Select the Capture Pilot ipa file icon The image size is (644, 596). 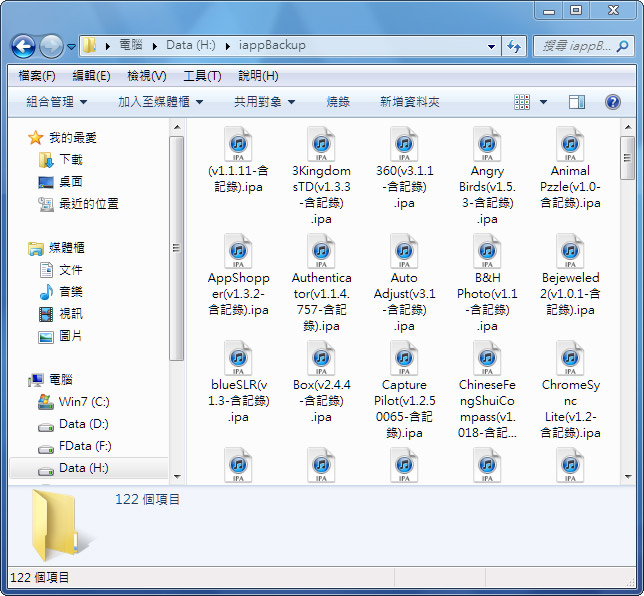(404, 358)
